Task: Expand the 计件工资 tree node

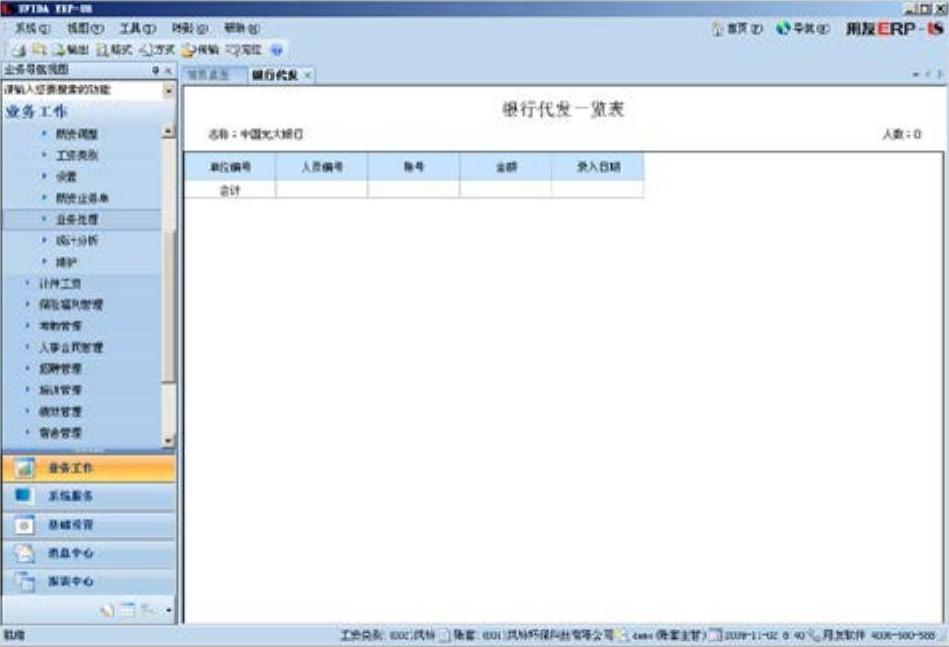Action: click(27, 283)
